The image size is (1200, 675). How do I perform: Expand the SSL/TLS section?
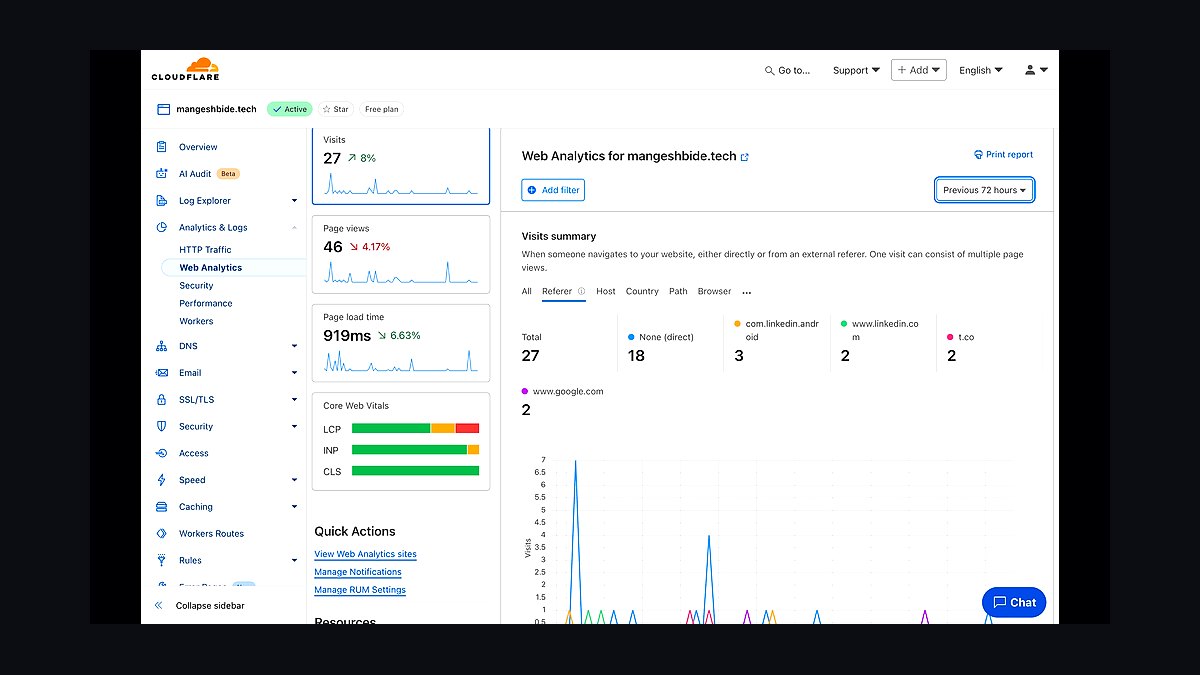(x=294, y=400)
